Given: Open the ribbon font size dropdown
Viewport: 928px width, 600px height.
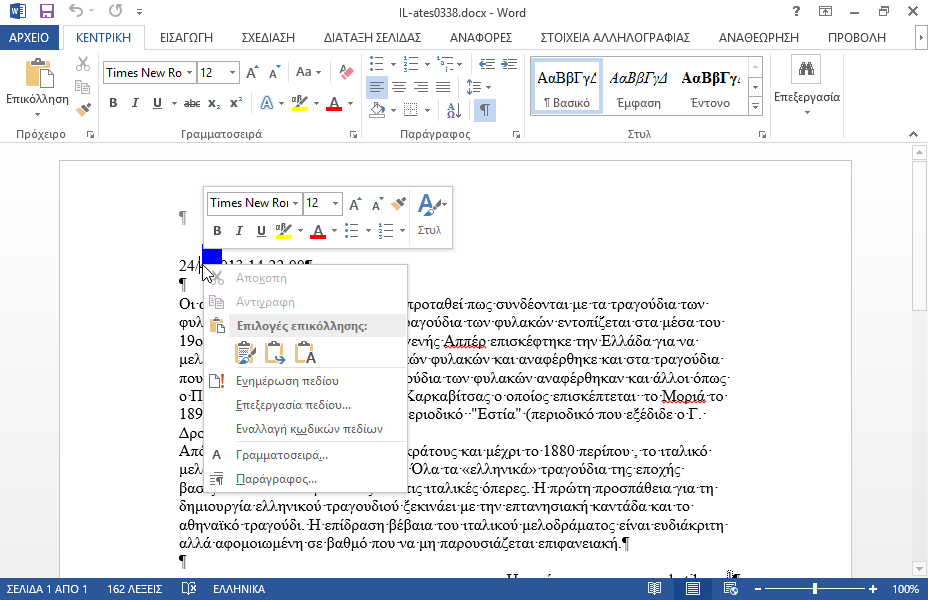Looking at the screenshot, I should pos(233,73).
